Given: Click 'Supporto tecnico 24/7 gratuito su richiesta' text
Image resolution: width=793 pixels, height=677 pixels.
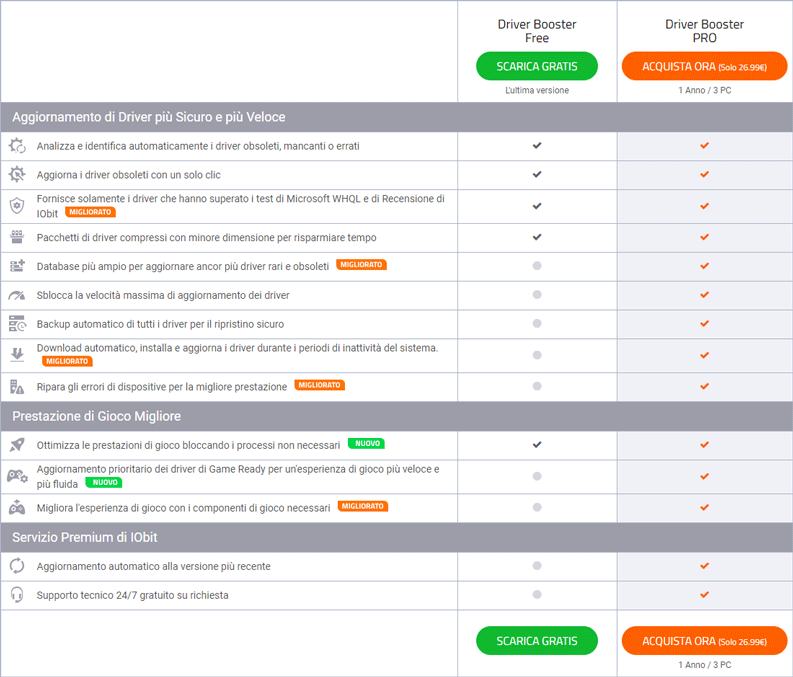Looking at the screenshot, I should pos(132,595).
